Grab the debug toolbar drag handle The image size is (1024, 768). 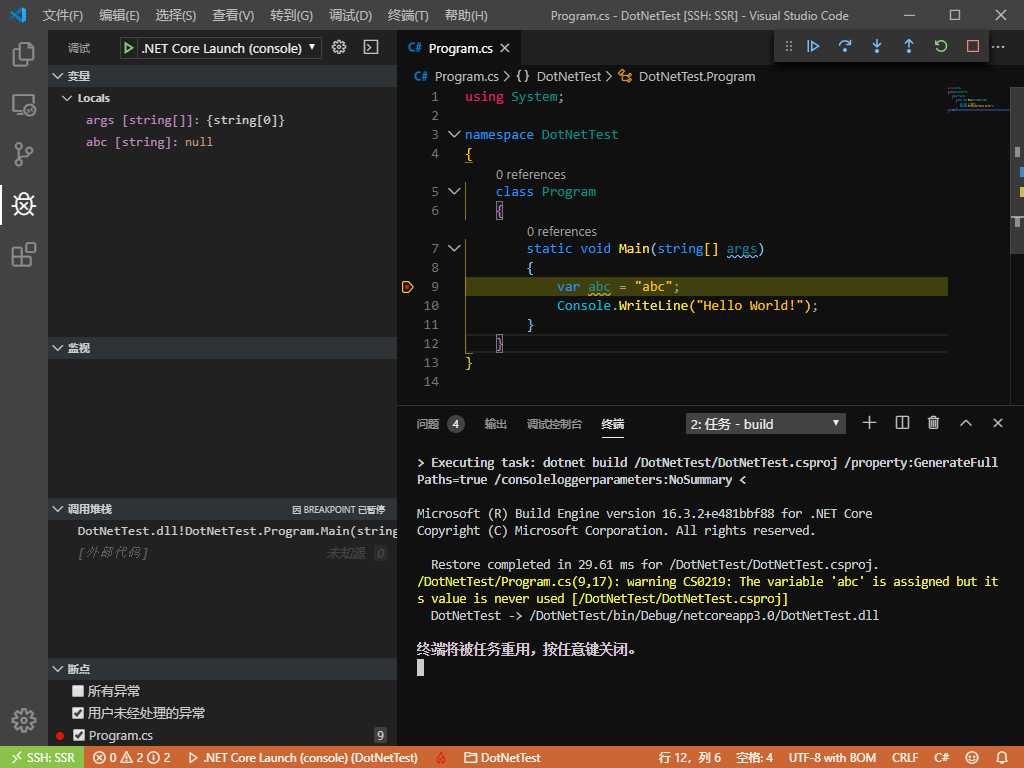point(788,46)
